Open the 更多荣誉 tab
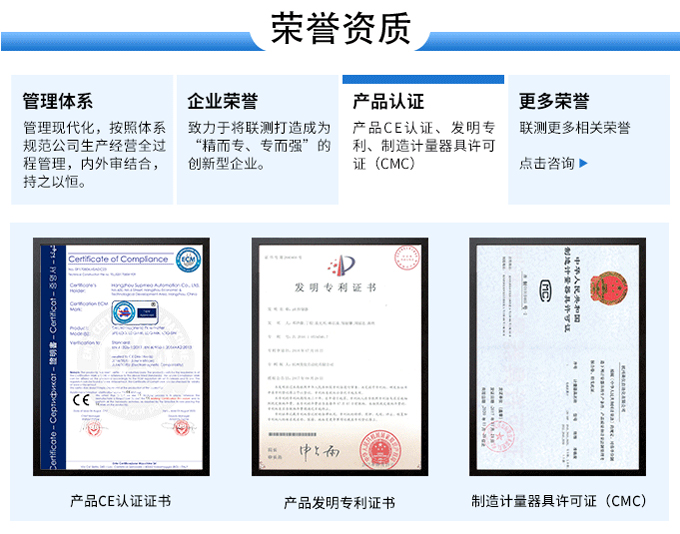680x534 pixels. click(554, 101)
